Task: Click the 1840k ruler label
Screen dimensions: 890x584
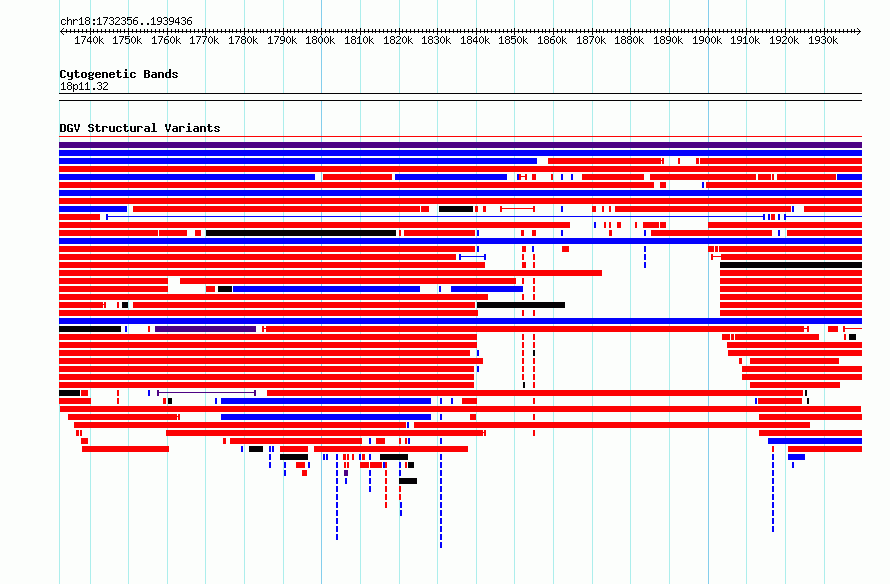Action: point(475,40)
